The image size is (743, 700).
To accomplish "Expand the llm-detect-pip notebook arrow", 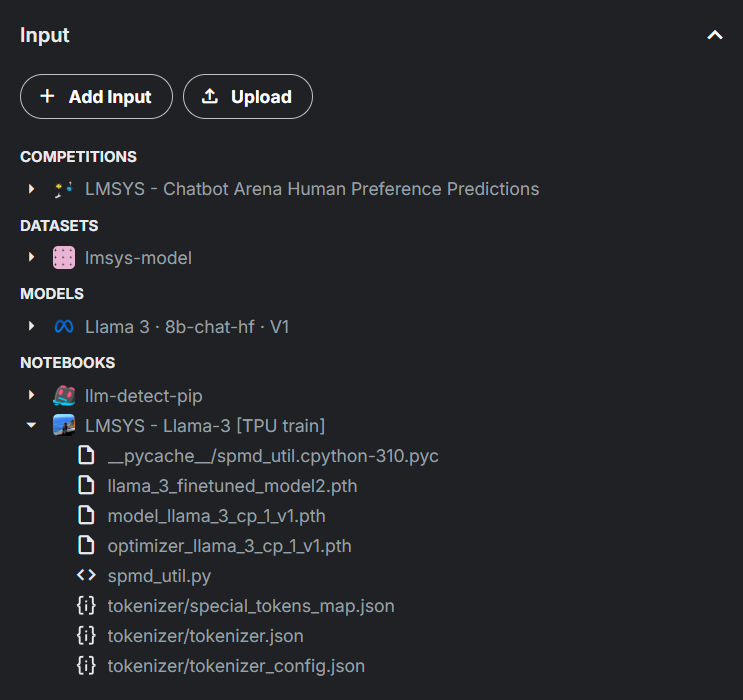I will point(31,395).
